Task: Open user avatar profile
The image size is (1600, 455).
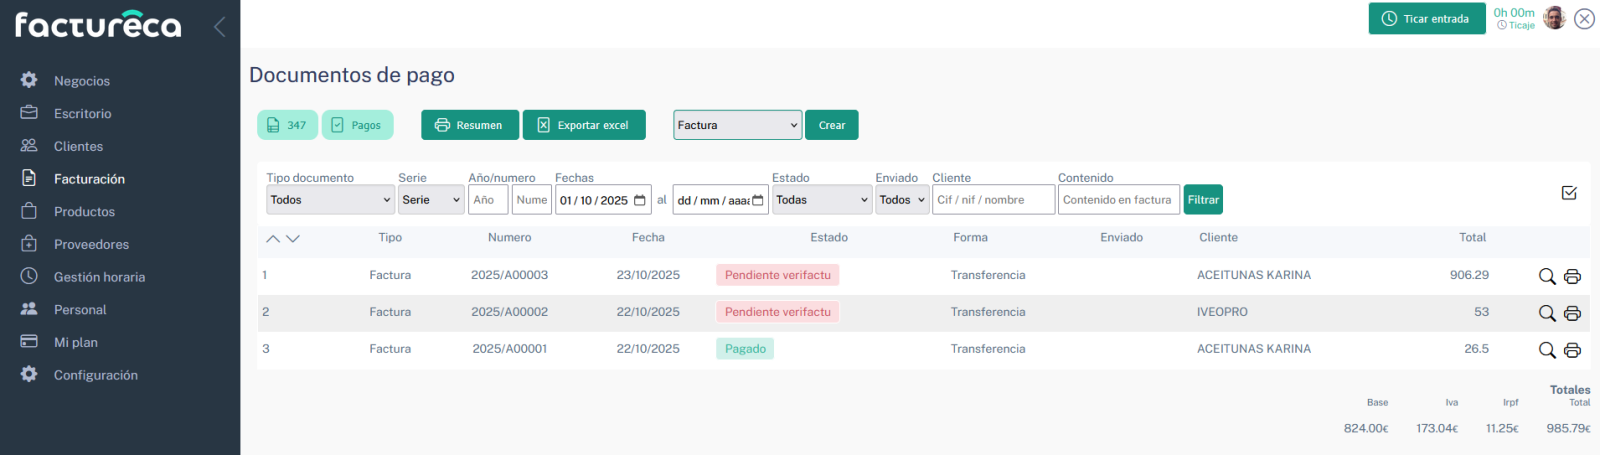Action: coord(1554,18)
